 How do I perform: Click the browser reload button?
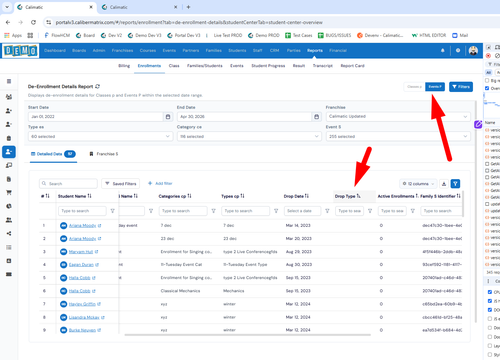(x=33, y=22)
